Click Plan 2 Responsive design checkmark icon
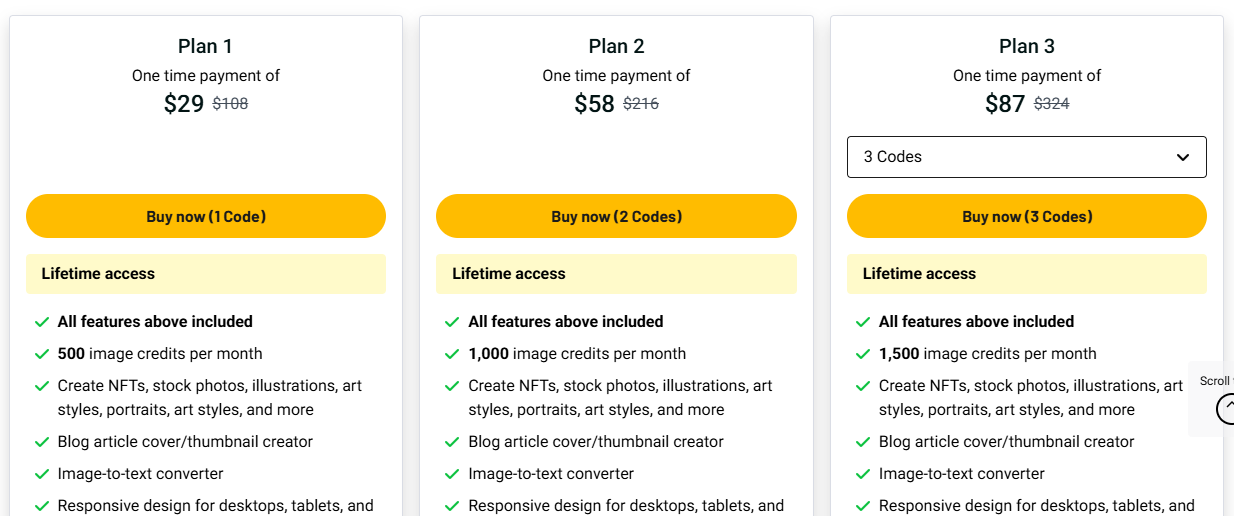 point(452,506)
